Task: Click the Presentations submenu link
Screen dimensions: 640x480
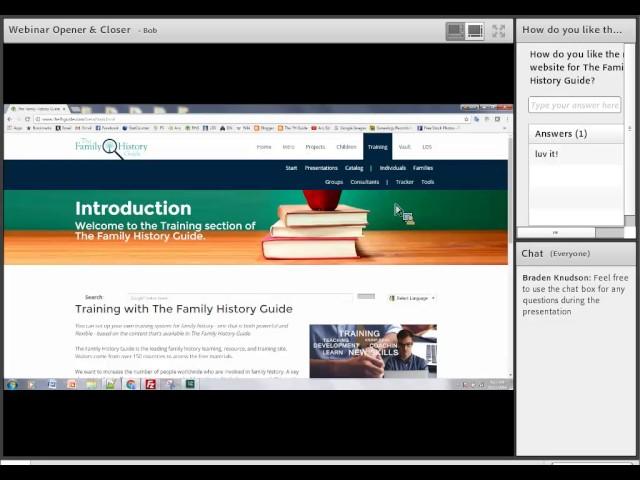Action: (x=321, y=168)
